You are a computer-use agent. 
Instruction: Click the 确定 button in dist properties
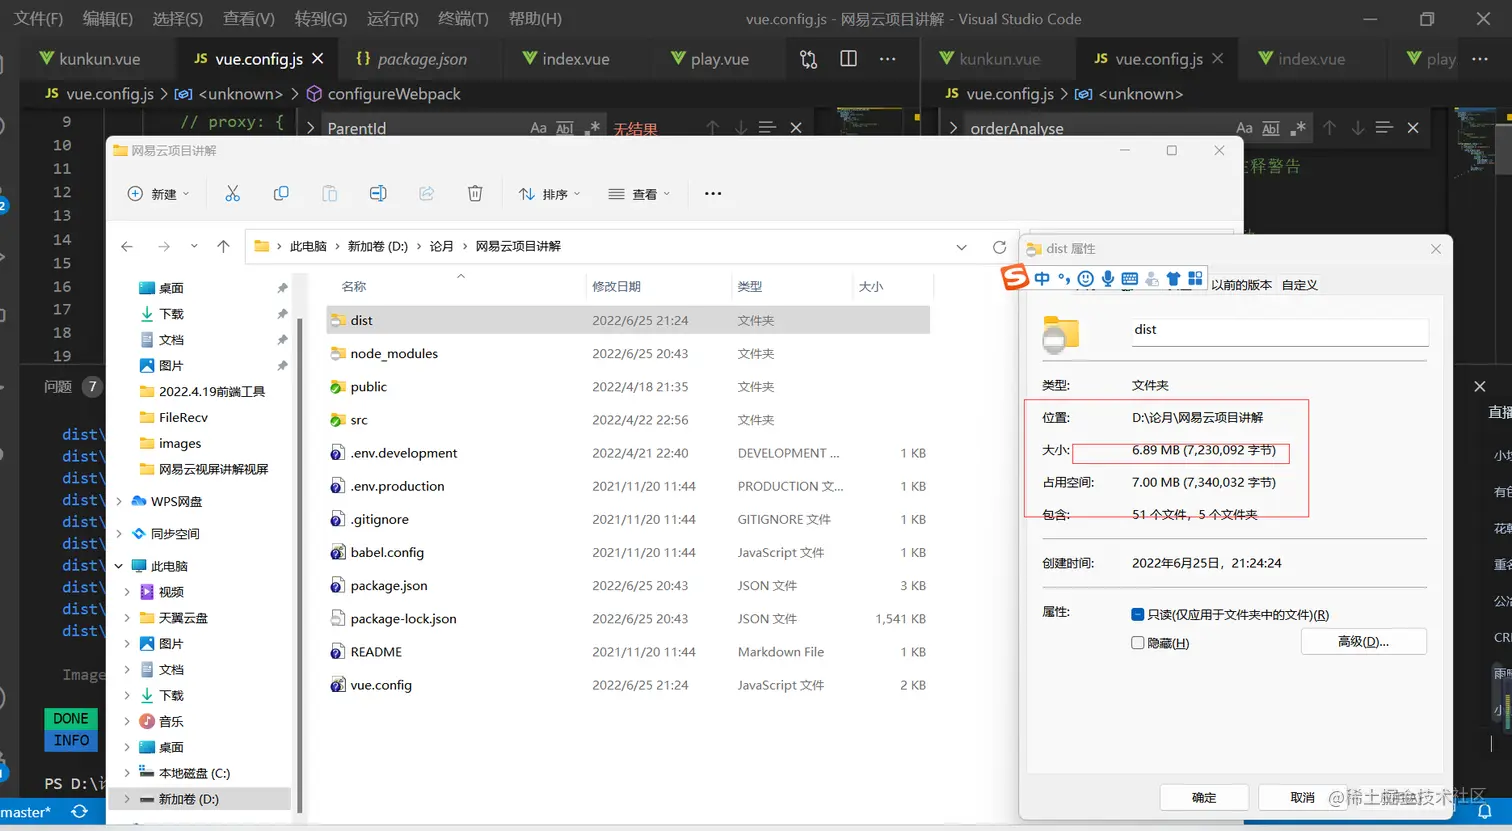(1204, 798)
